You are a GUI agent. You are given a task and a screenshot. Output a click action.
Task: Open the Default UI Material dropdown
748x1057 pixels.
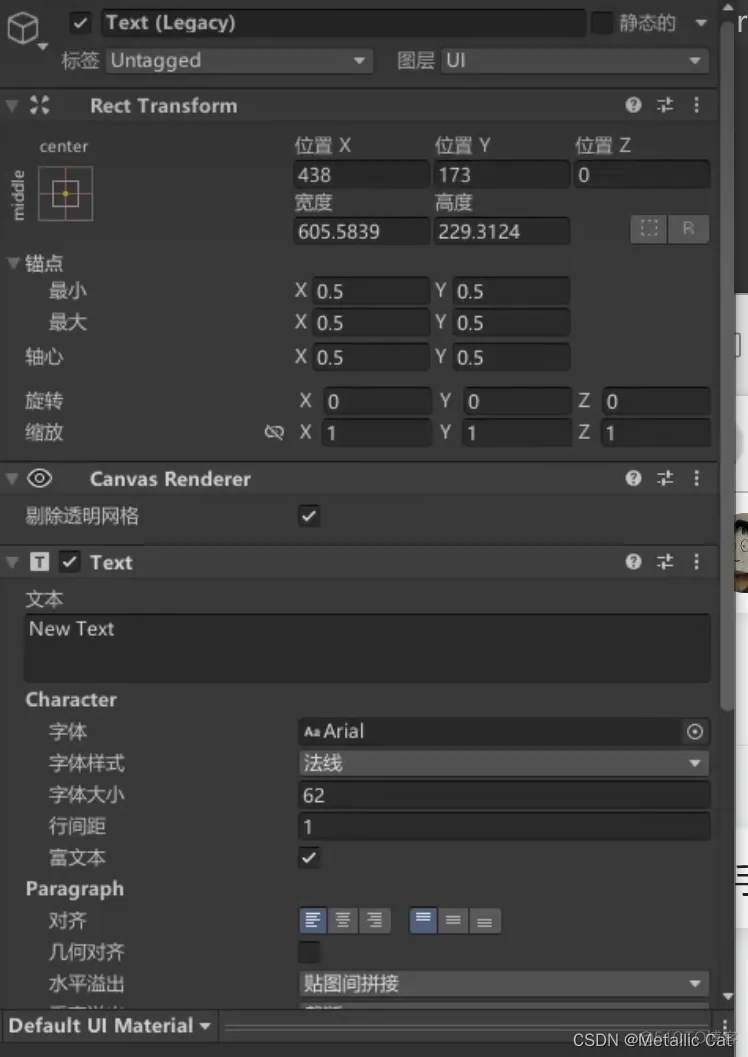(109, 1026)
